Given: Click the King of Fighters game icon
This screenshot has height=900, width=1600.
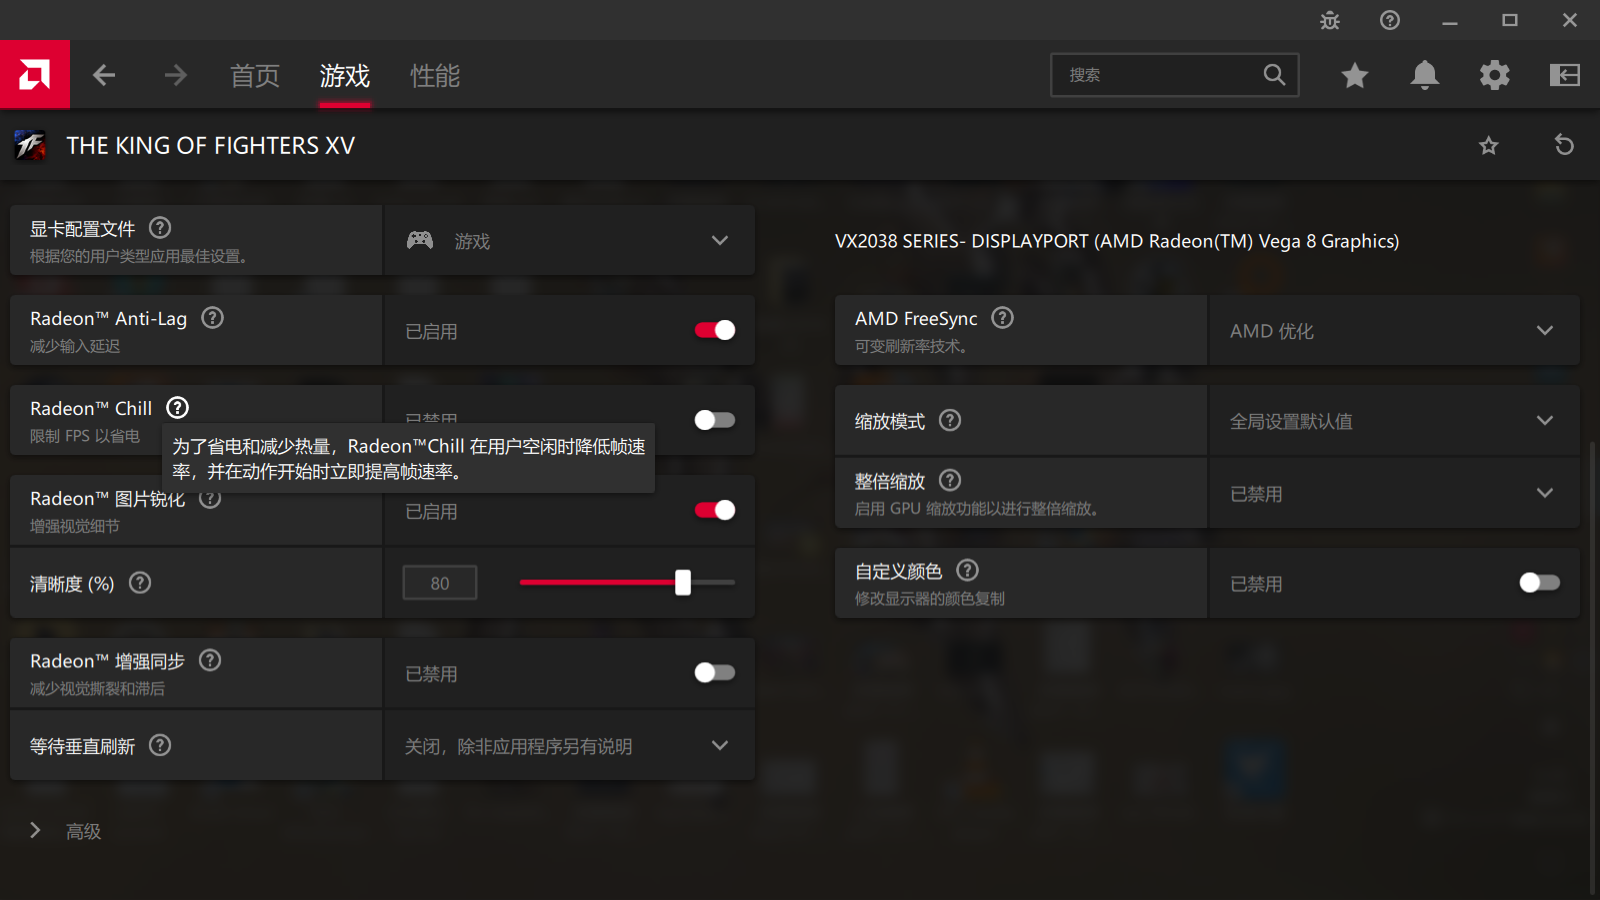Looking at the screenshot, I should pyautogui.click(x=30, y=146).
